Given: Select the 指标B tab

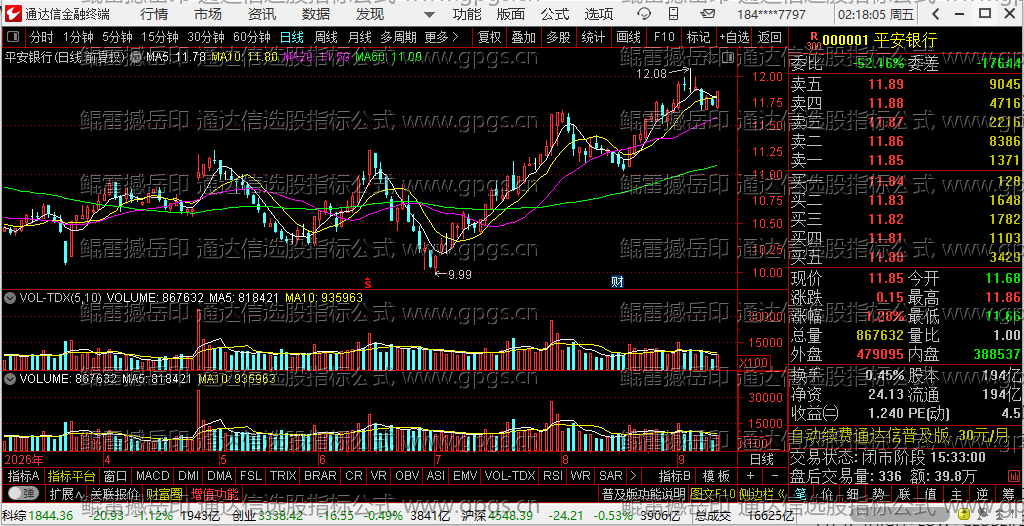Looking at the screenshot, I should click(675, 476).
